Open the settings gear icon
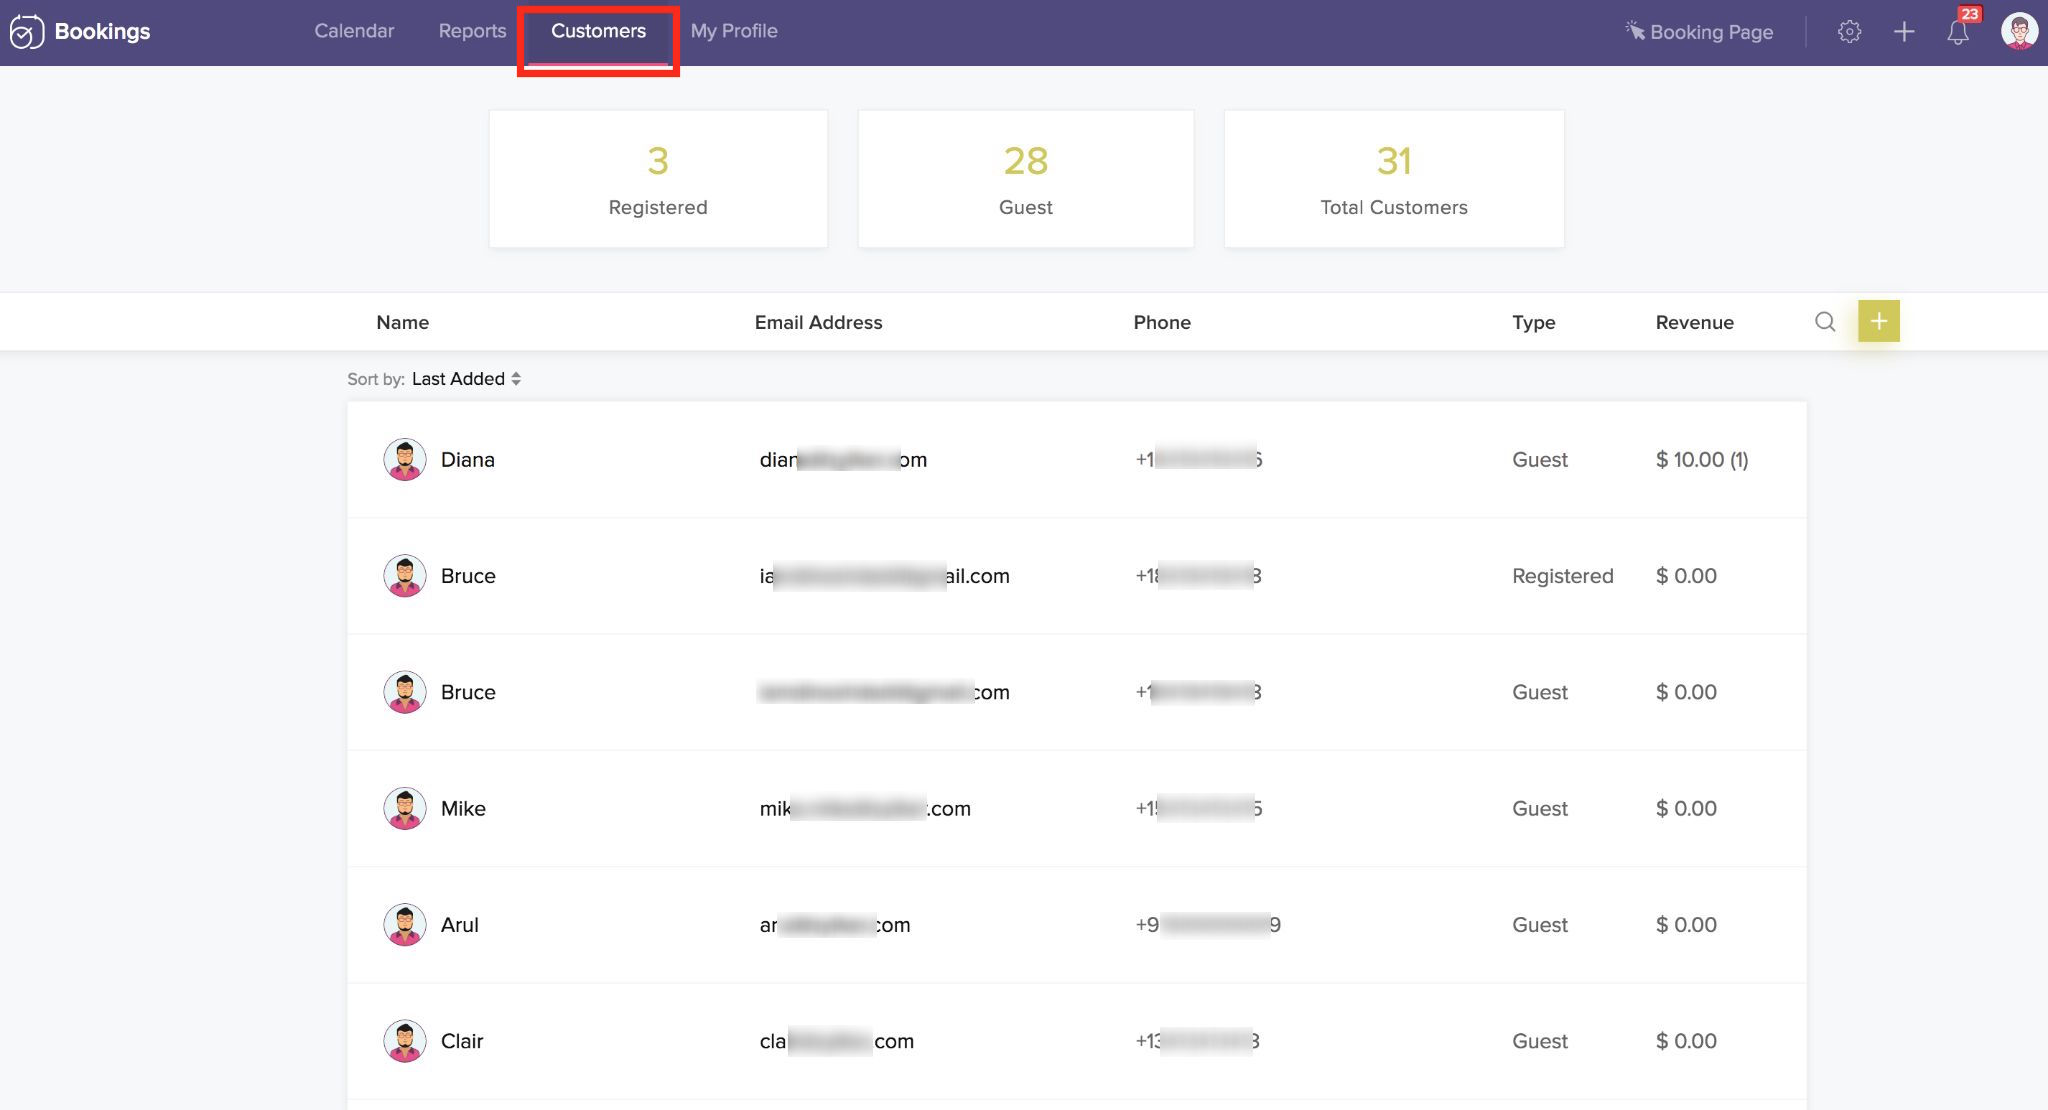This screenshot has height=1110, width=2048. [x=1849, y=32]
